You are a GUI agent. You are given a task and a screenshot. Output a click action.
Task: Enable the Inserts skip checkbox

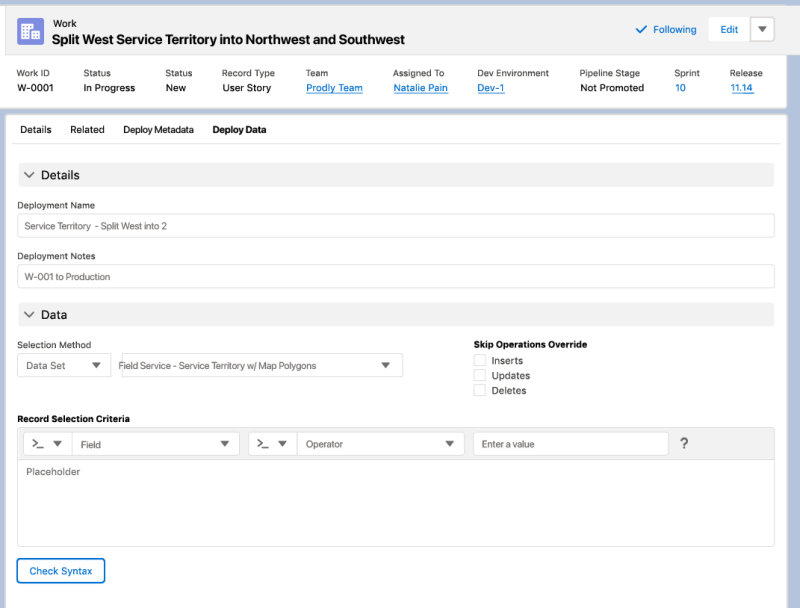click(x=480, y=361)
